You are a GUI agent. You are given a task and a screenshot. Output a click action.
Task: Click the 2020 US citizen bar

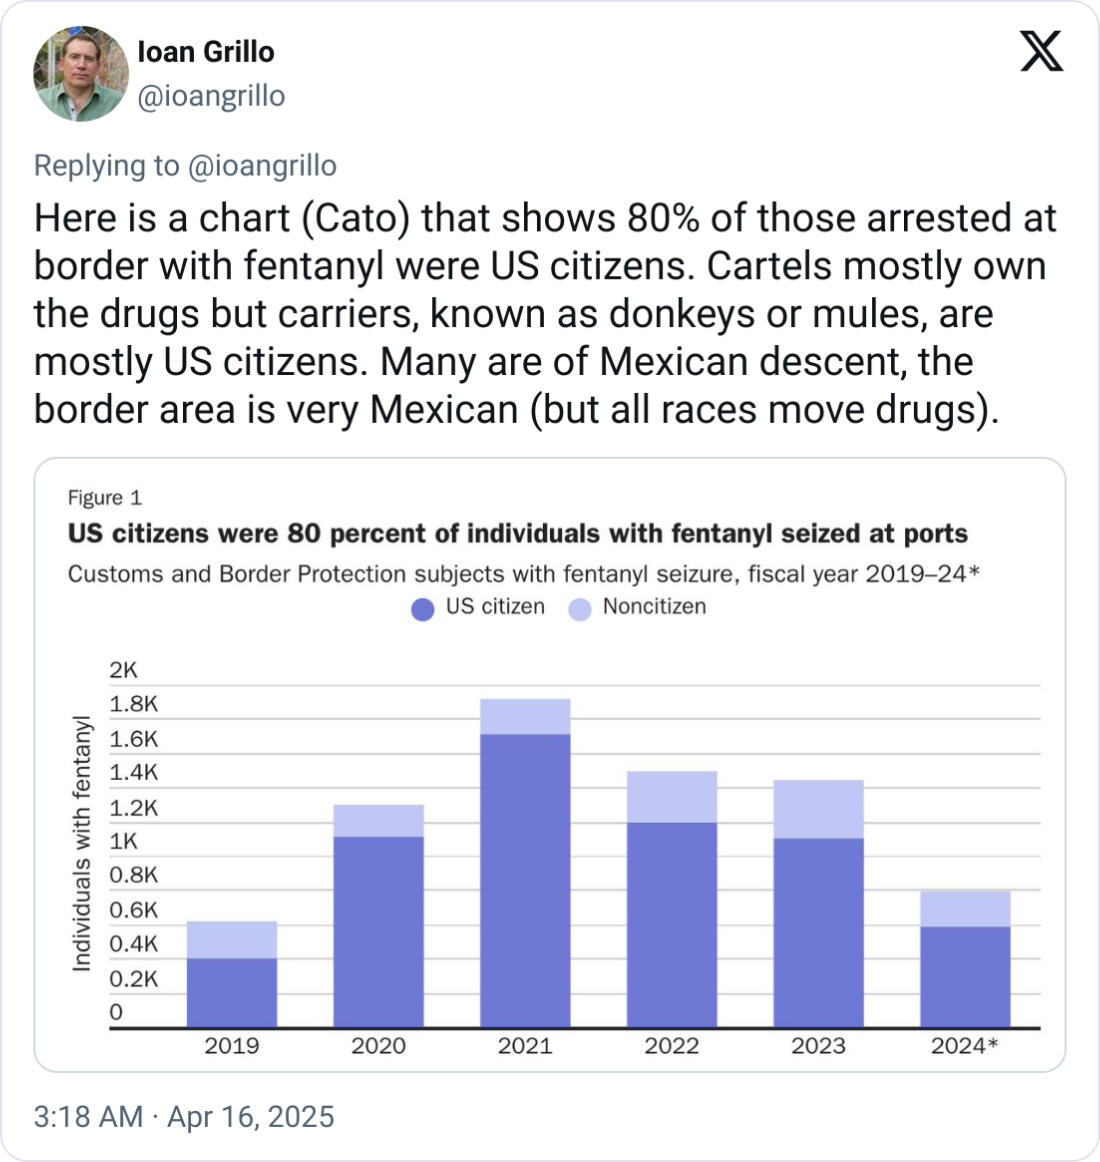click(378, 931)
